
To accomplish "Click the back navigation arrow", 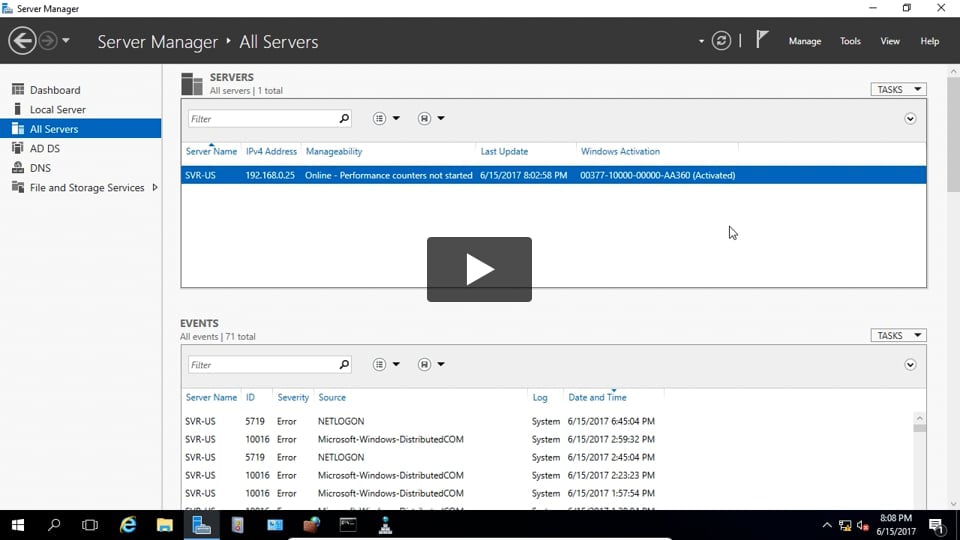I will point(22,41).
